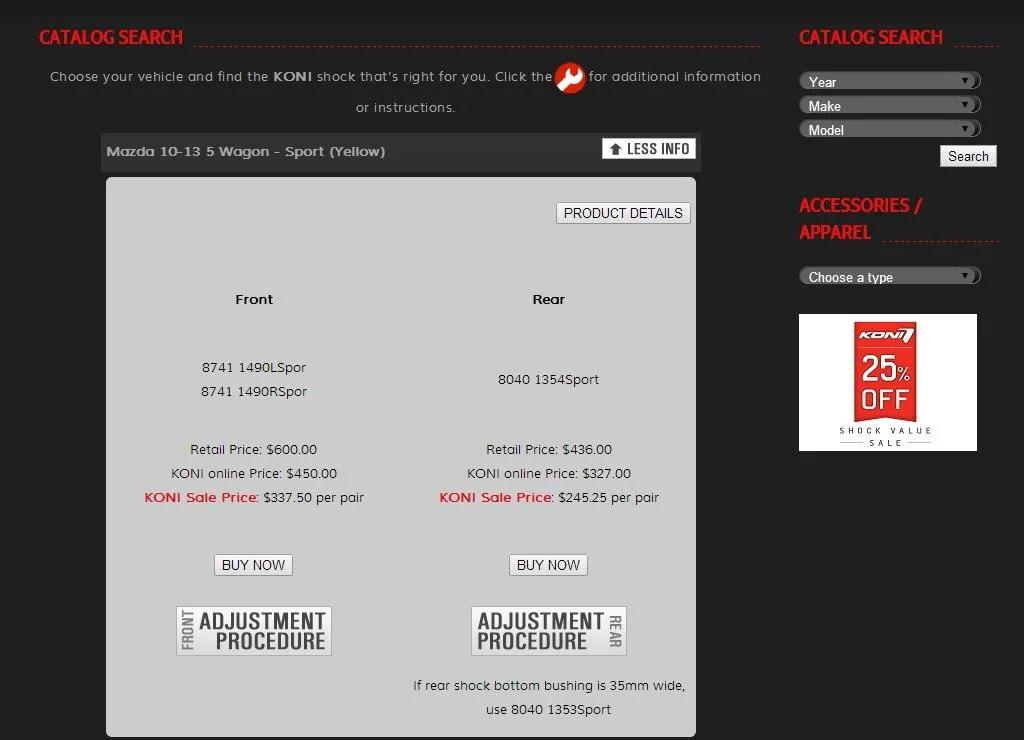Screen dimensions: 1024x740
Task: Click the KONI 25% OFF sale banner
Action: point(887,382)
